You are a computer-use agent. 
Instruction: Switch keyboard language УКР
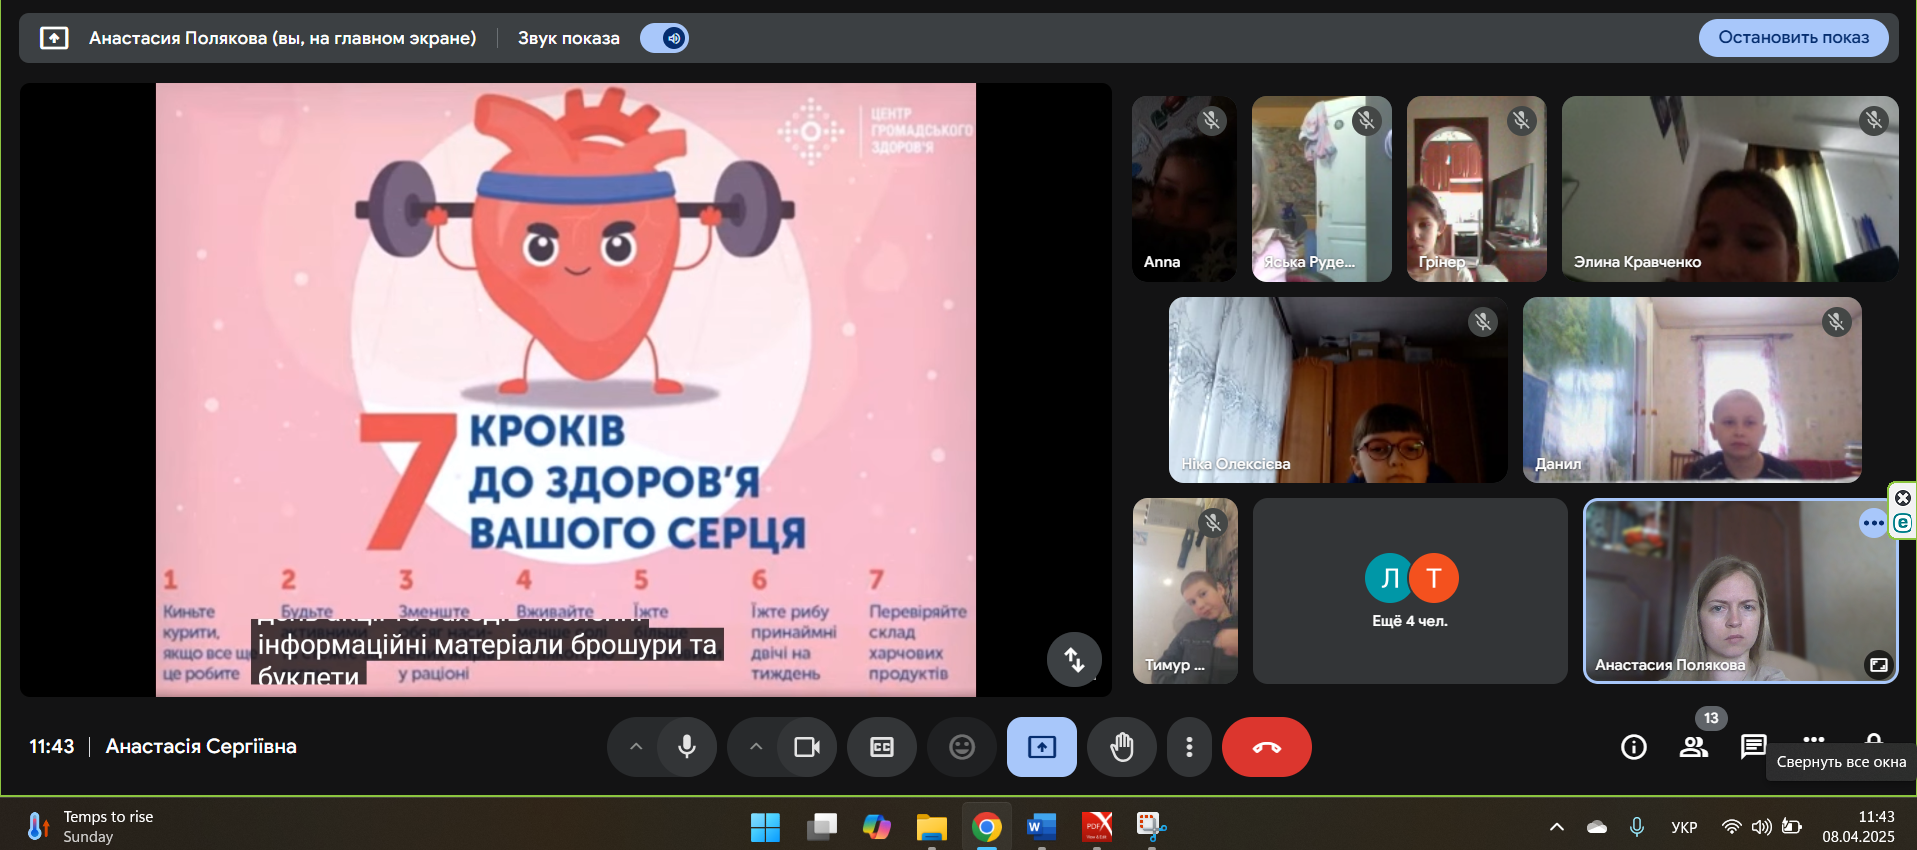point(1684,827)
